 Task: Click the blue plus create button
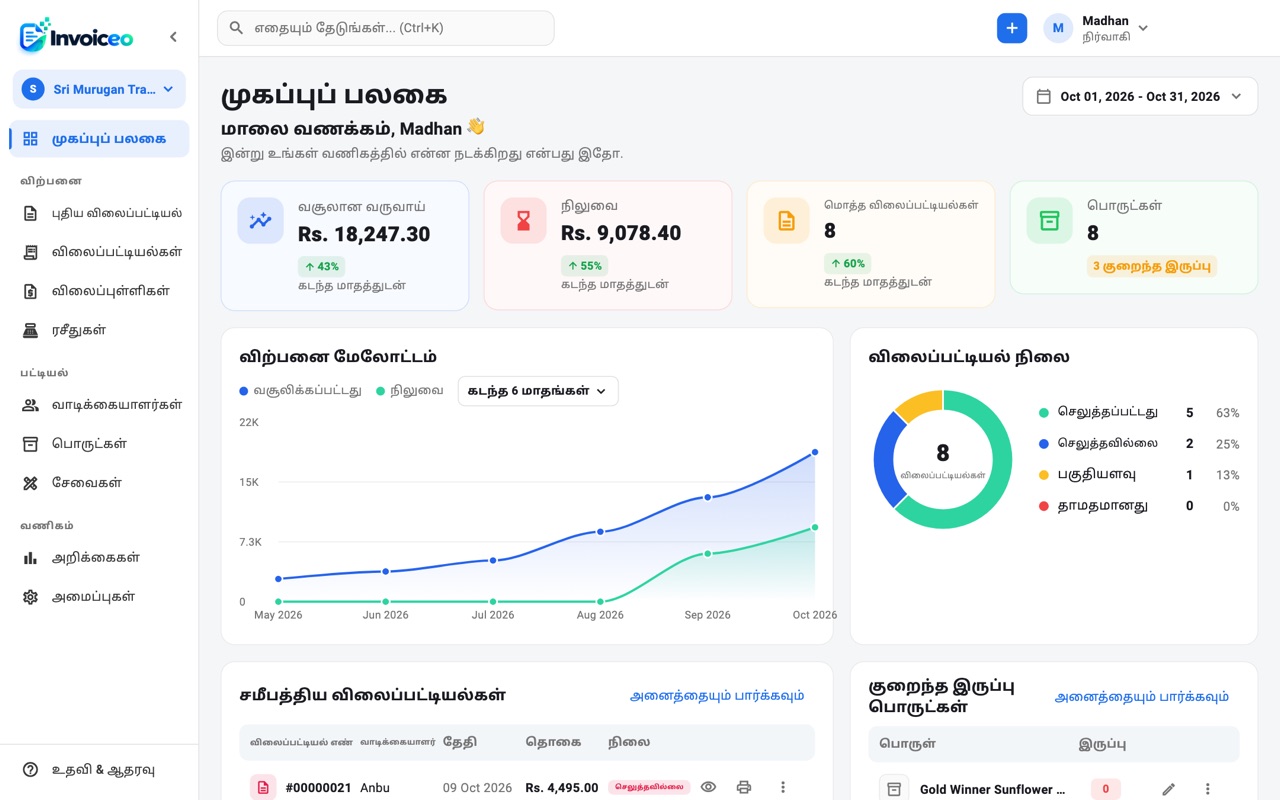click(1012, 28)
